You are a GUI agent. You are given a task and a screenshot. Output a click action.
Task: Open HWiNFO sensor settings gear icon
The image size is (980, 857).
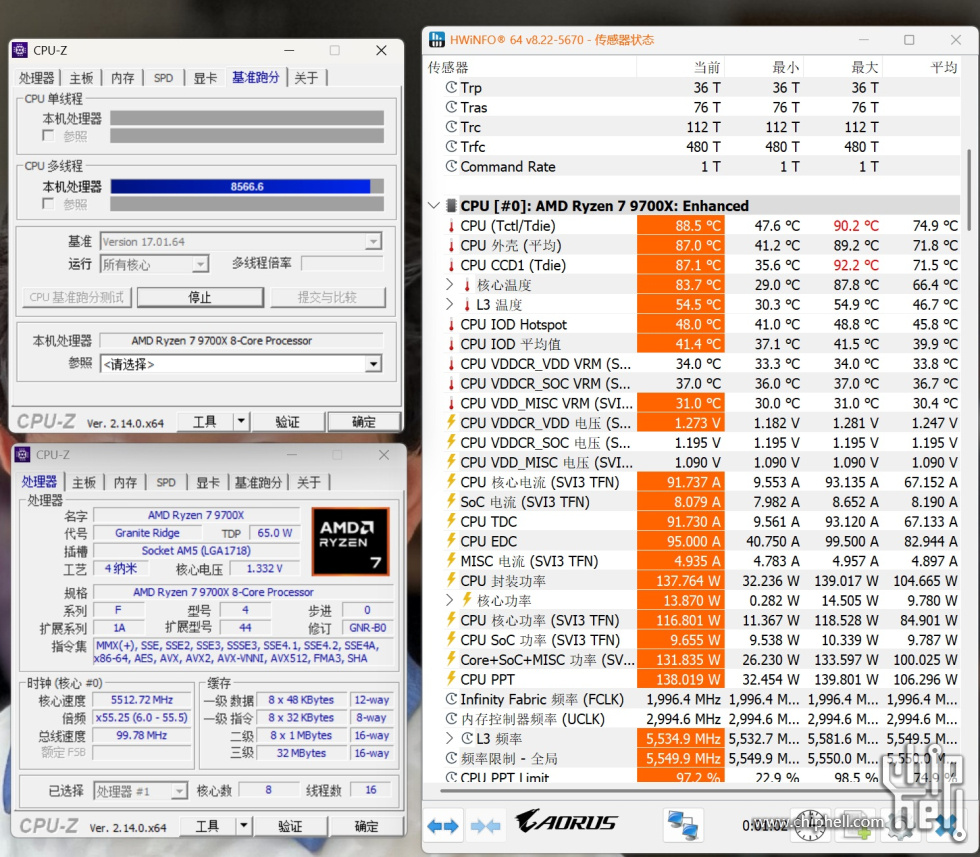click(900, 825)
